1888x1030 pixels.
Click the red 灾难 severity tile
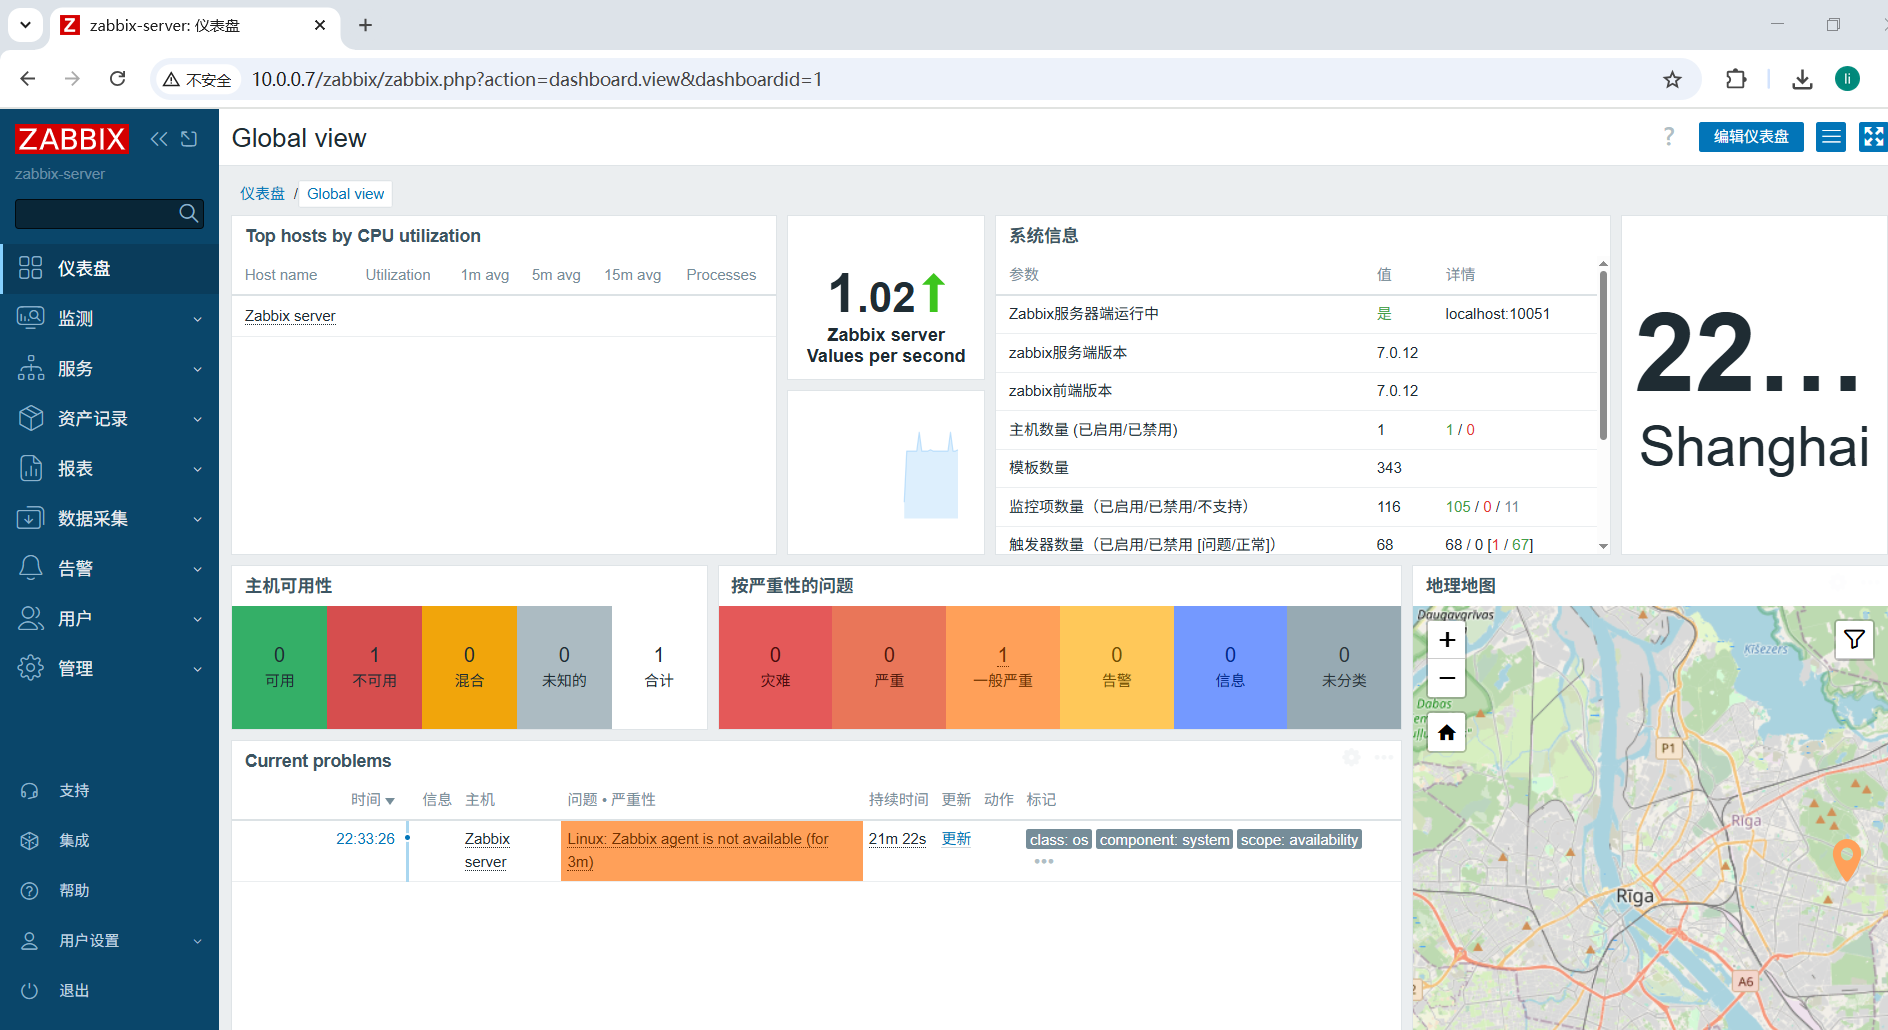(775, 667)
